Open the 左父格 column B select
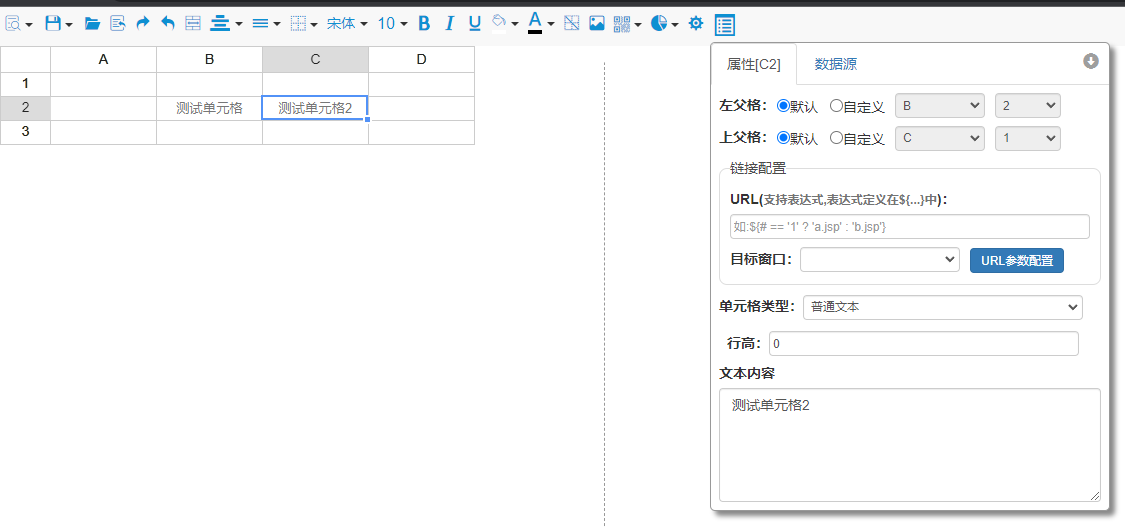This screenshot has height=528, width=1125. tap(940, 106)
